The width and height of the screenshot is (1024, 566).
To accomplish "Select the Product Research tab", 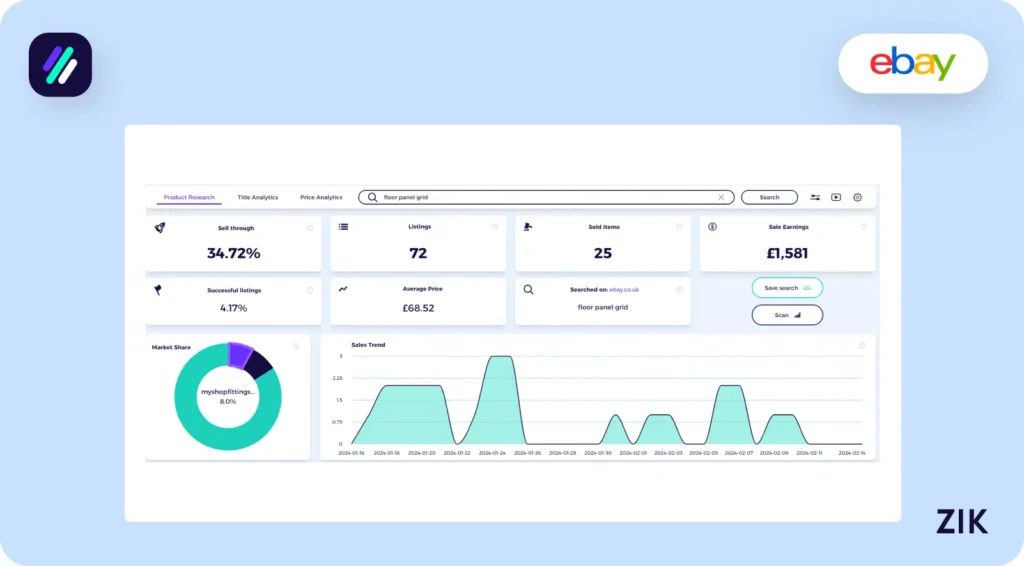I will 189,198.
